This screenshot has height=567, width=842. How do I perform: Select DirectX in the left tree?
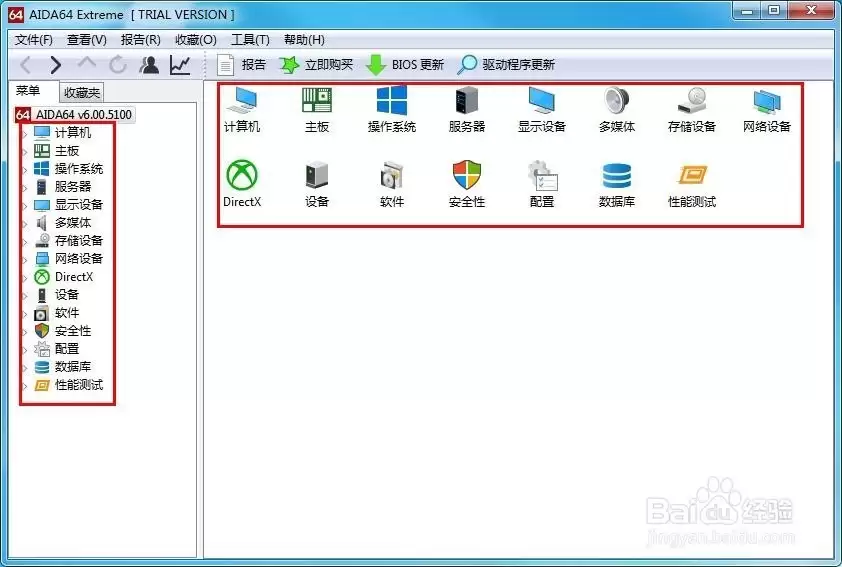point(63,277)
